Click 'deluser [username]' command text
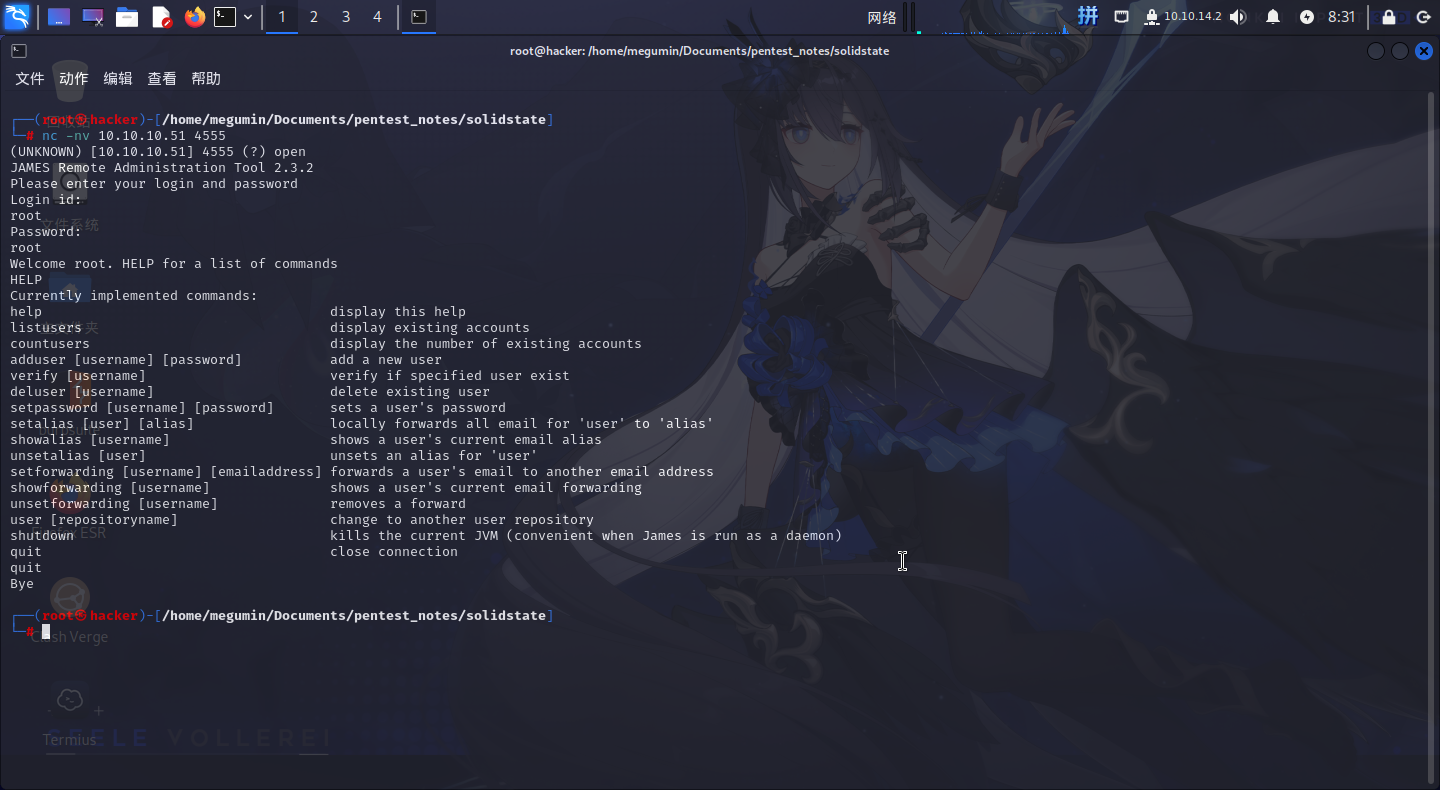 point(82,392)
